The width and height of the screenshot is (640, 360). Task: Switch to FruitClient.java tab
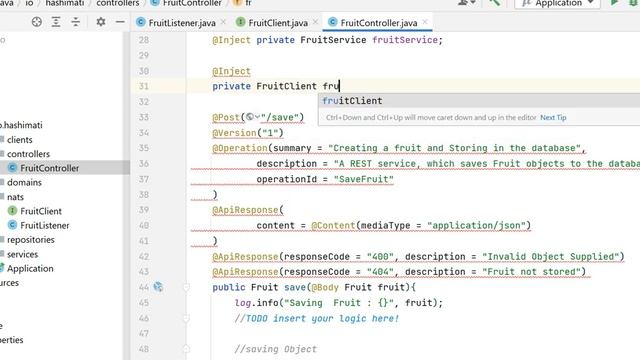click(x=278, y=23)
